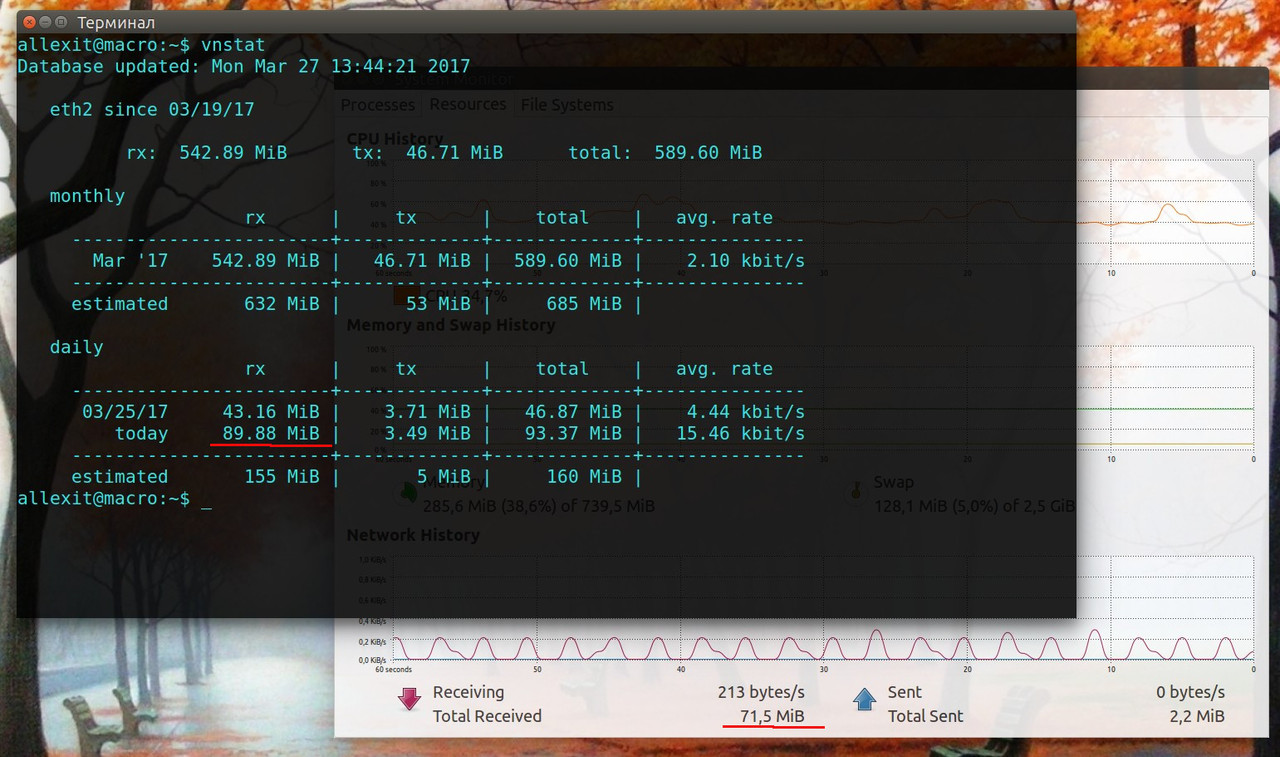Open the File Systems tab in System Monitor
The height and width of the screenshot is (757, 1280).
[567, 105]
